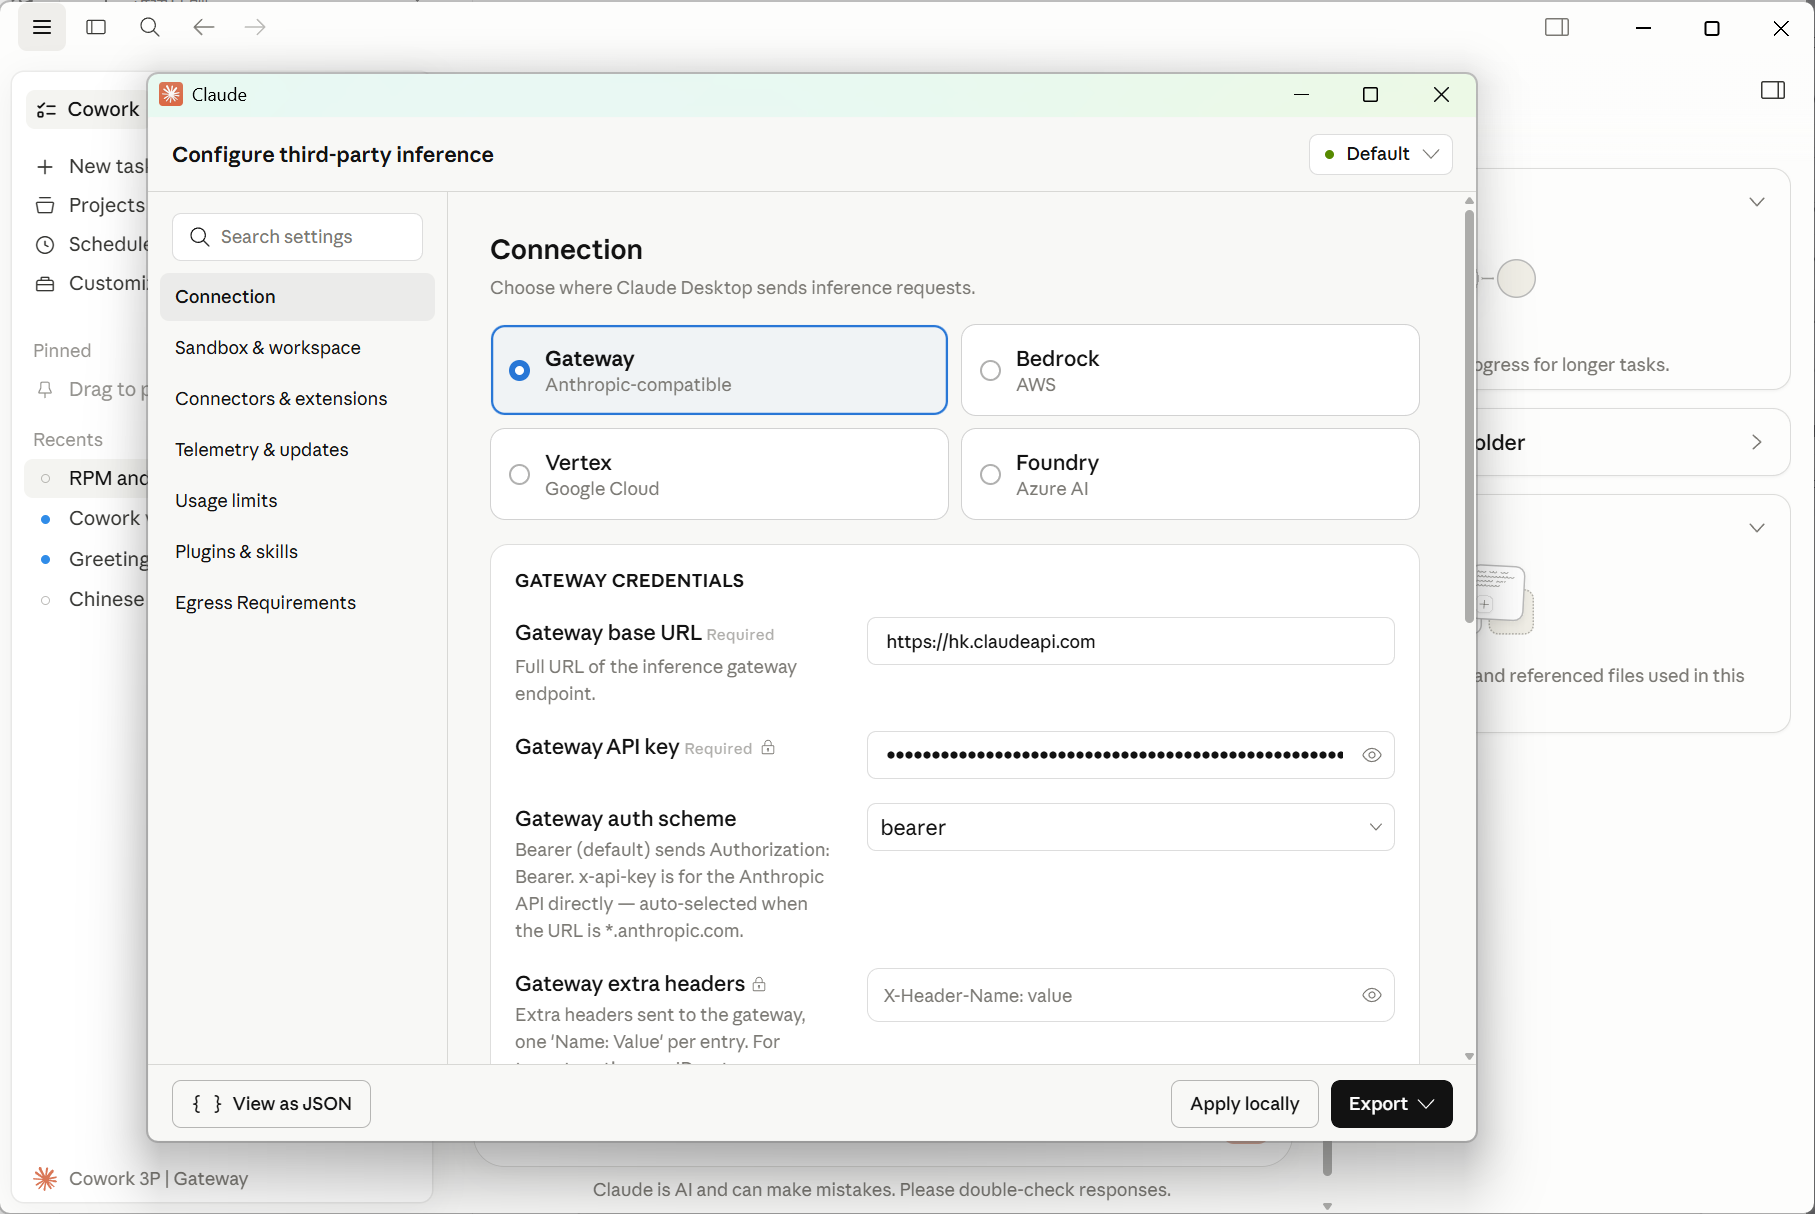The width and height of the screenshot is (1815, 1214).
Task: Open the hamburger menu in the main window
Action: [x=42, y=27]
